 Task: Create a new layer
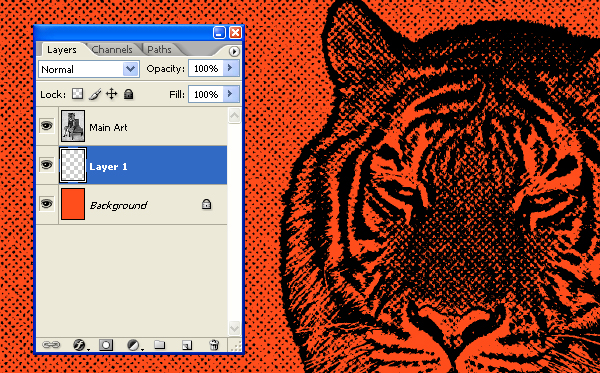point(186,345)
